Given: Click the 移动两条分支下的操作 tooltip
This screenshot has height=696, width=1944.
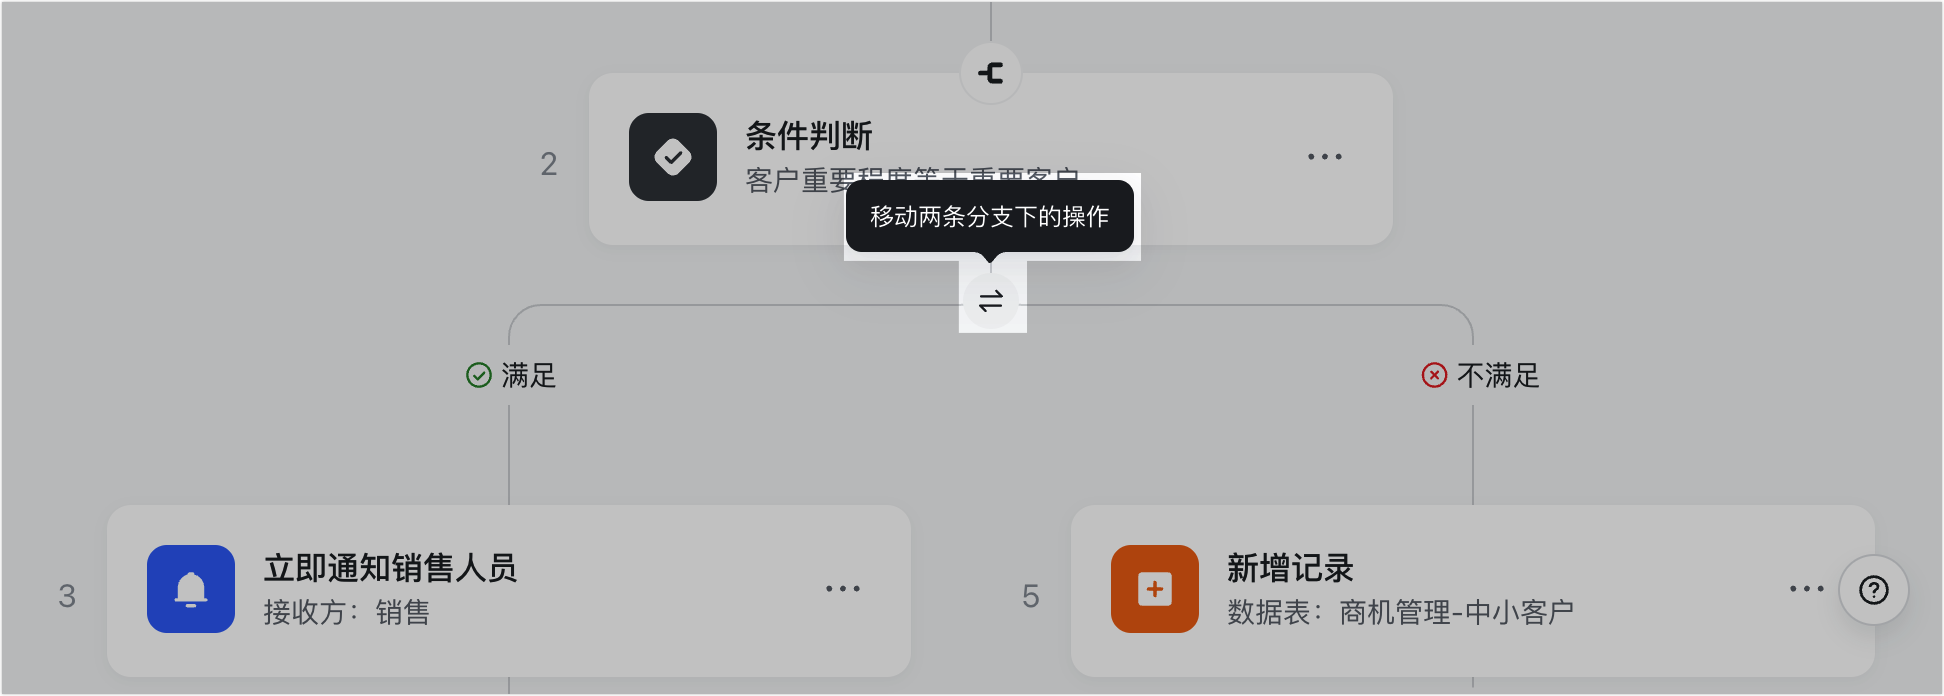Looking at the screenshot, I should pyautogui.click(x=990, y=216).
